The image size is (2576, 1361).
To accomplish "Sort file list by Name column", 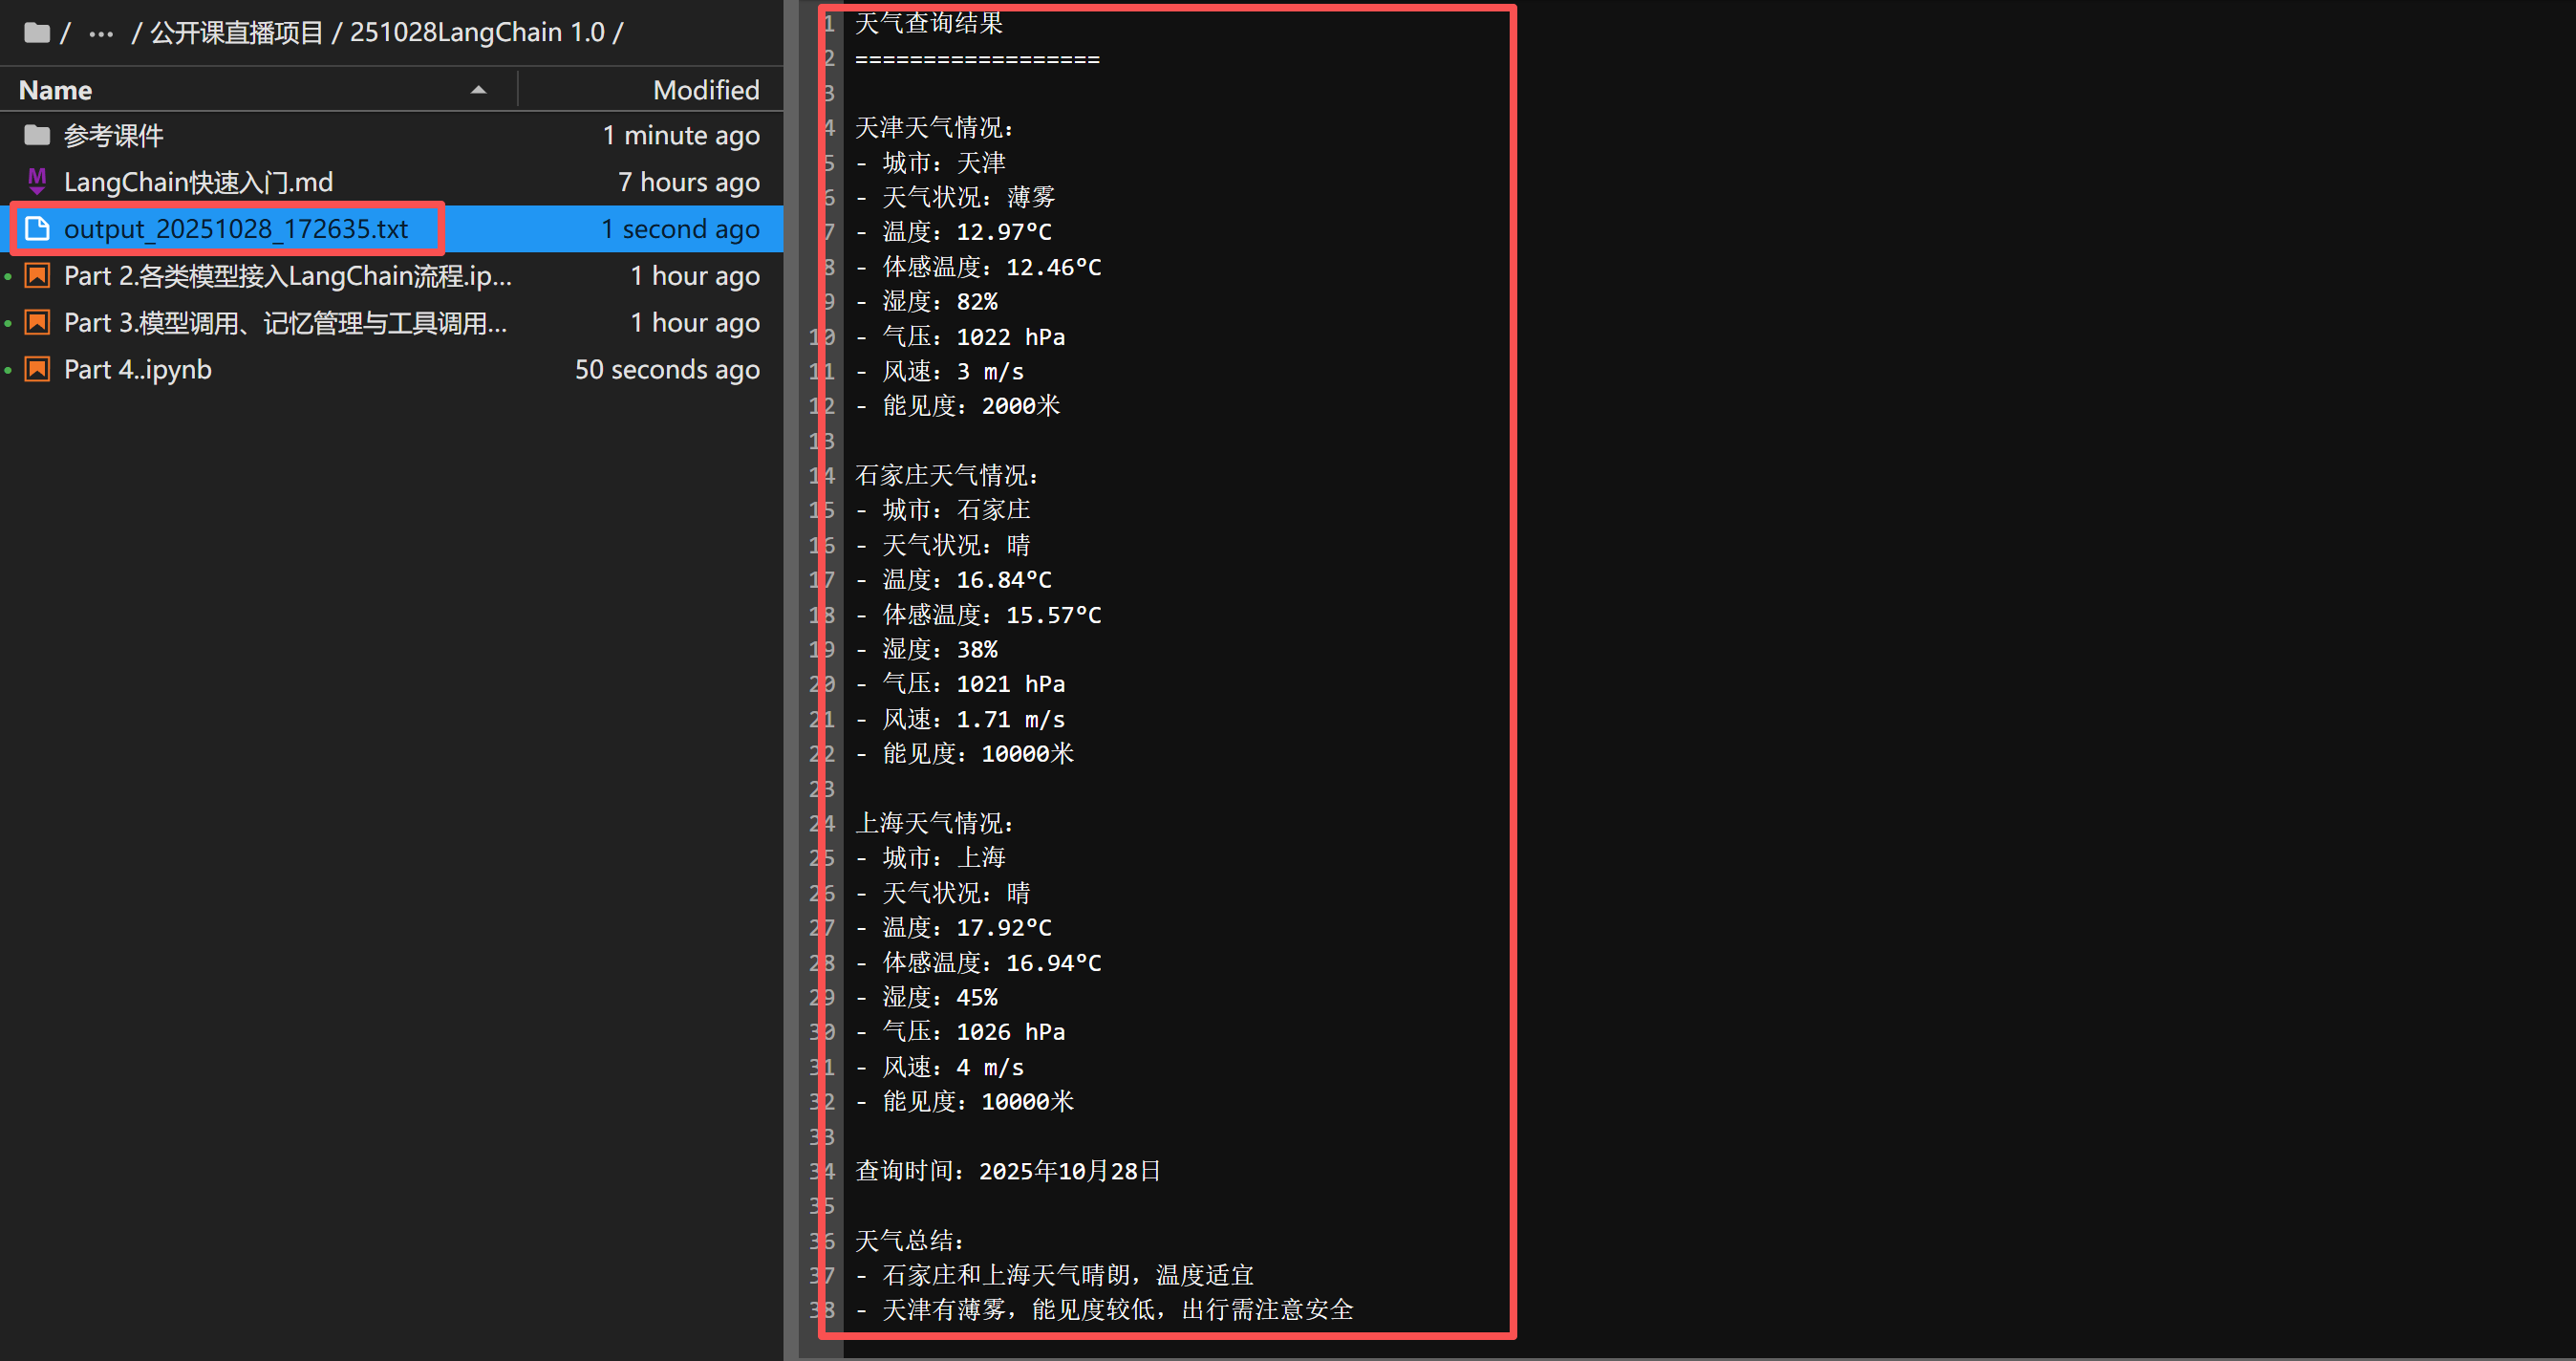I will tap(56, 90).
